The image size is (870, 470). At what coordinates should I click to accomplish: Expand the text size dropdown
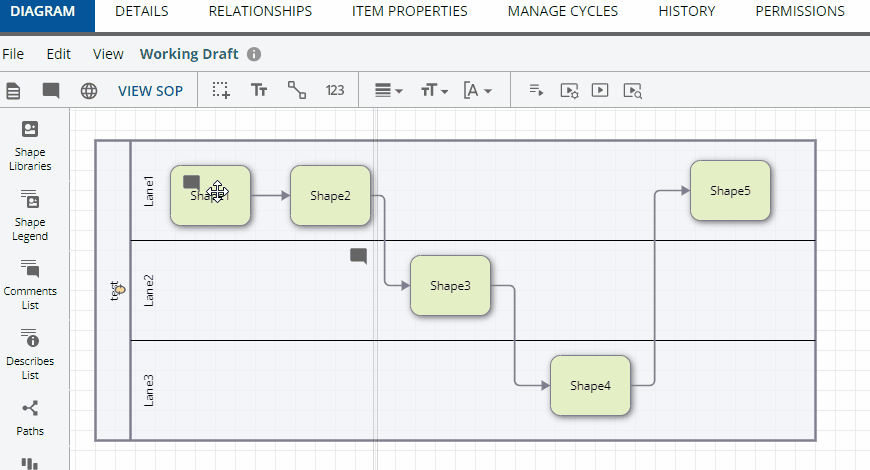point(434,90)
